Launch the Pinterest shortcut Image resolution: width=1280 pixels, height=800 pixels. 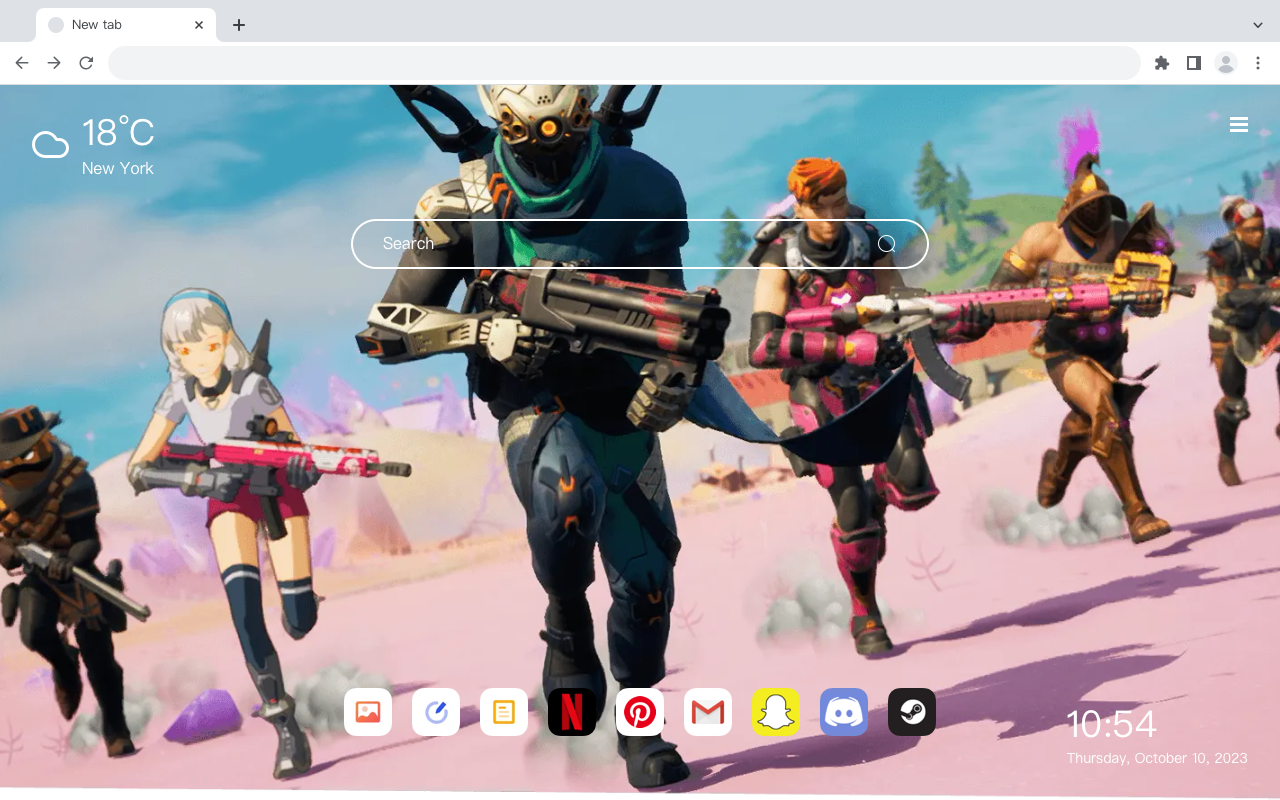640,712
